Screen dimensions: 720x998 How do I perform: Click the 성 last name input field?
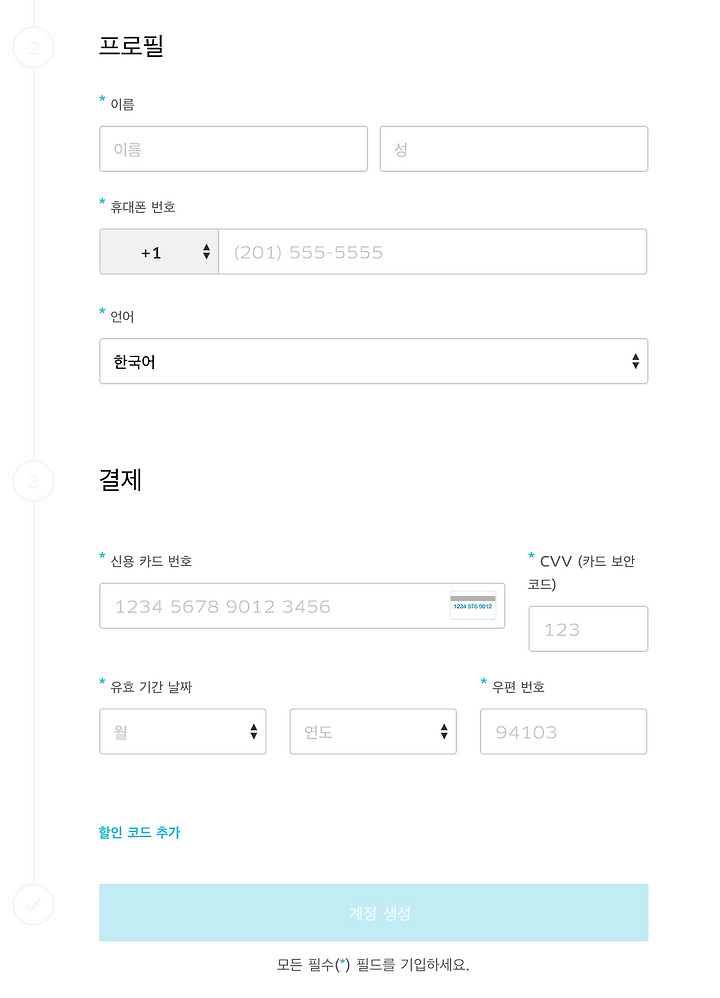click(514, 149)
